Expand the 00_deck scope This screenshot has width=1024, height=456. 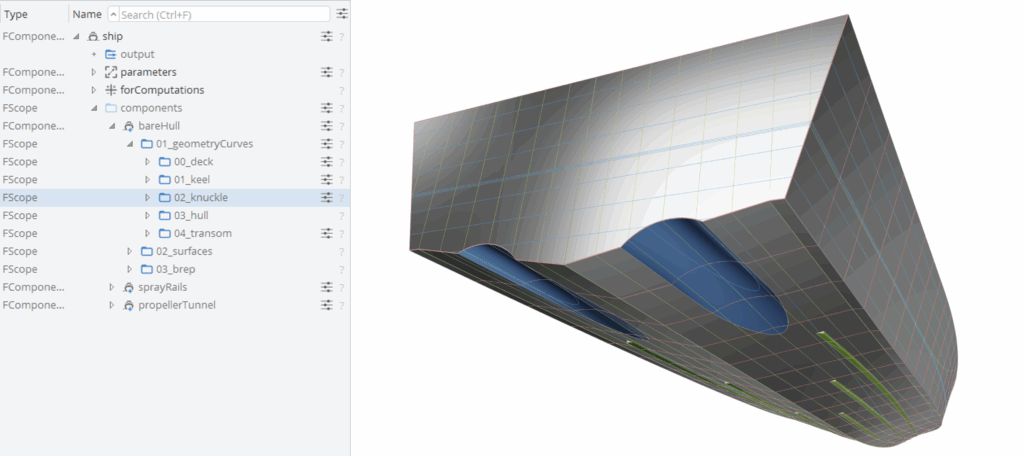click(148, 162)
